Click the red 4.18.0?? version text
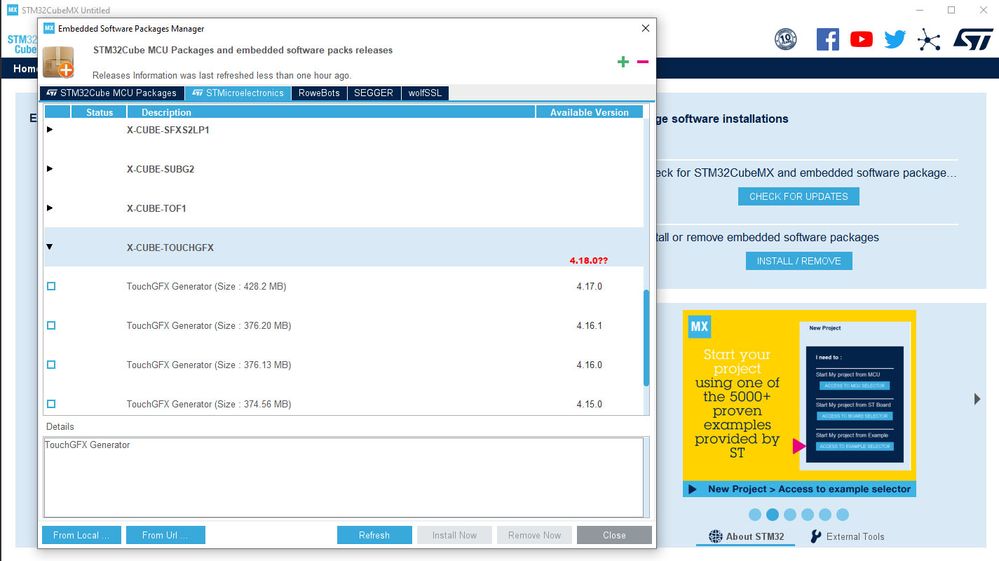999x561 pixels. (x=589, y=260)
